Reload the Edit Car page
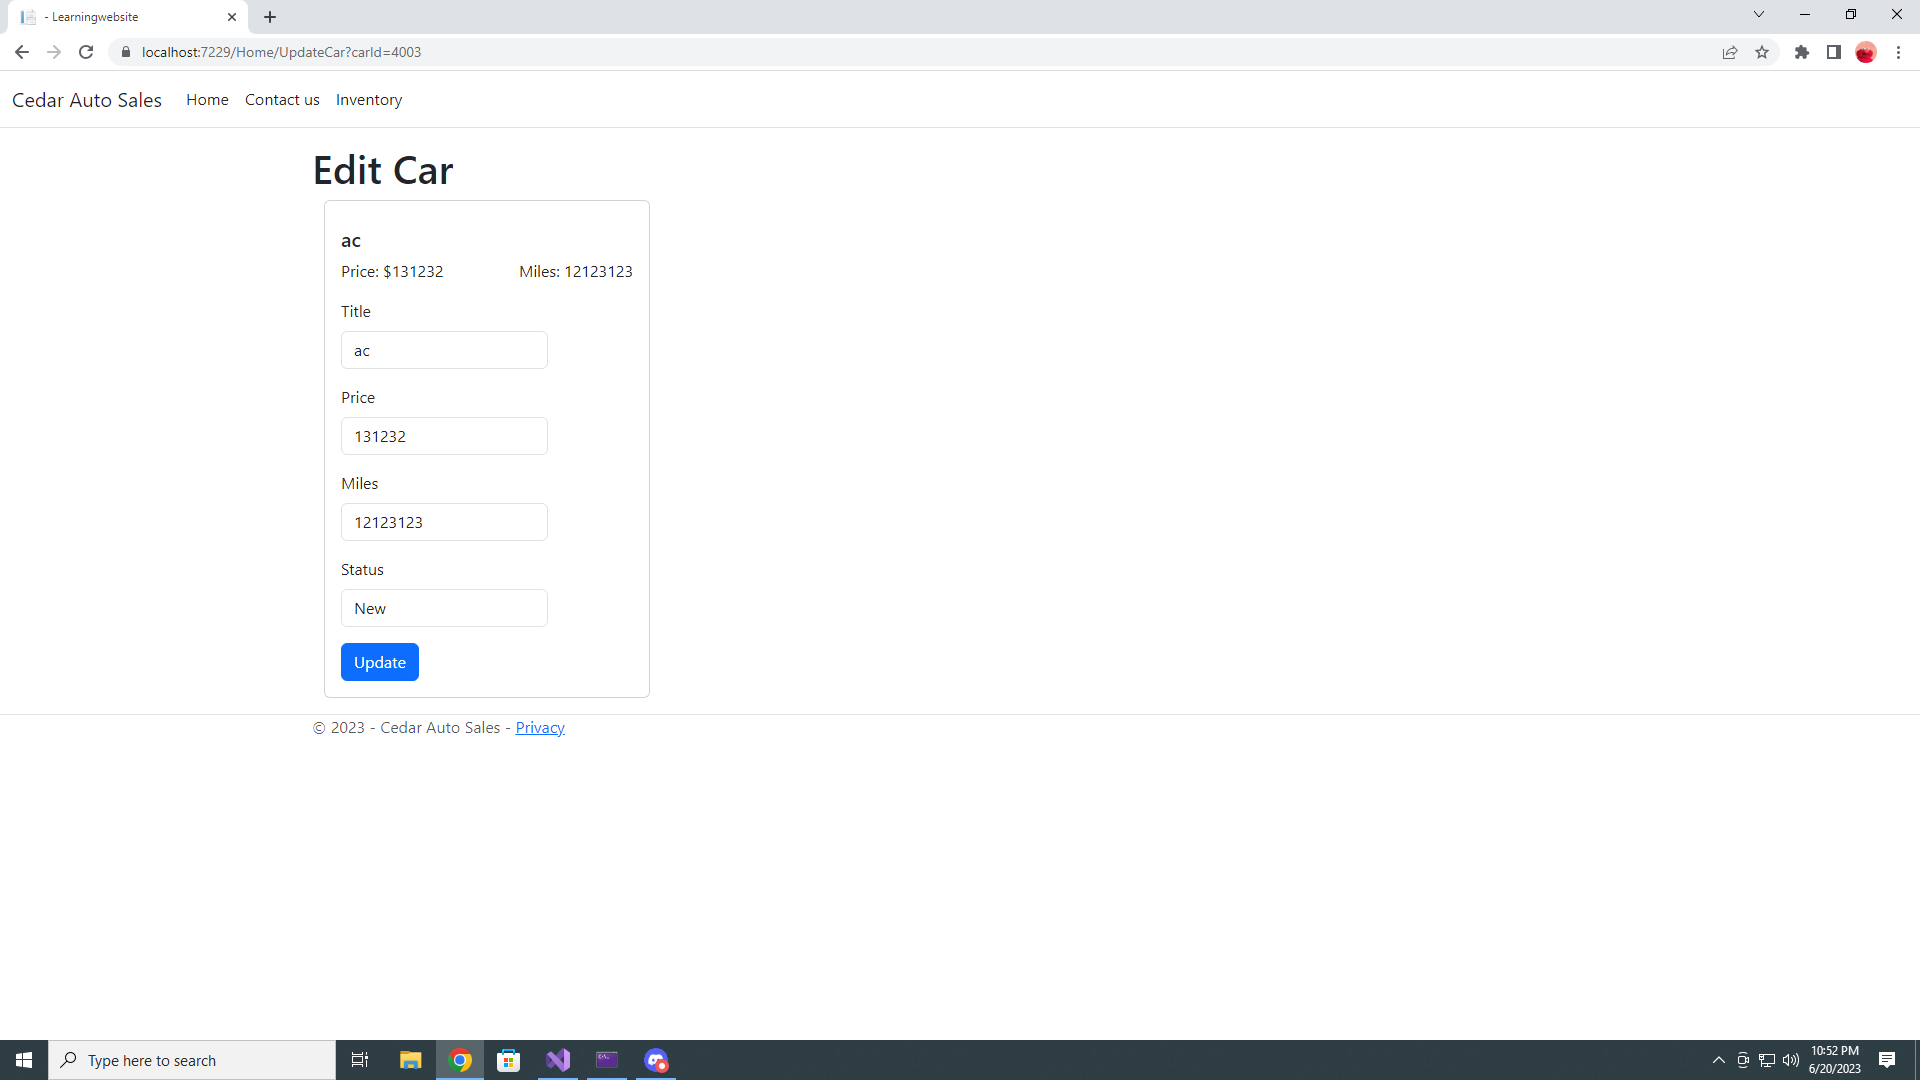 (x=85, y=52)
